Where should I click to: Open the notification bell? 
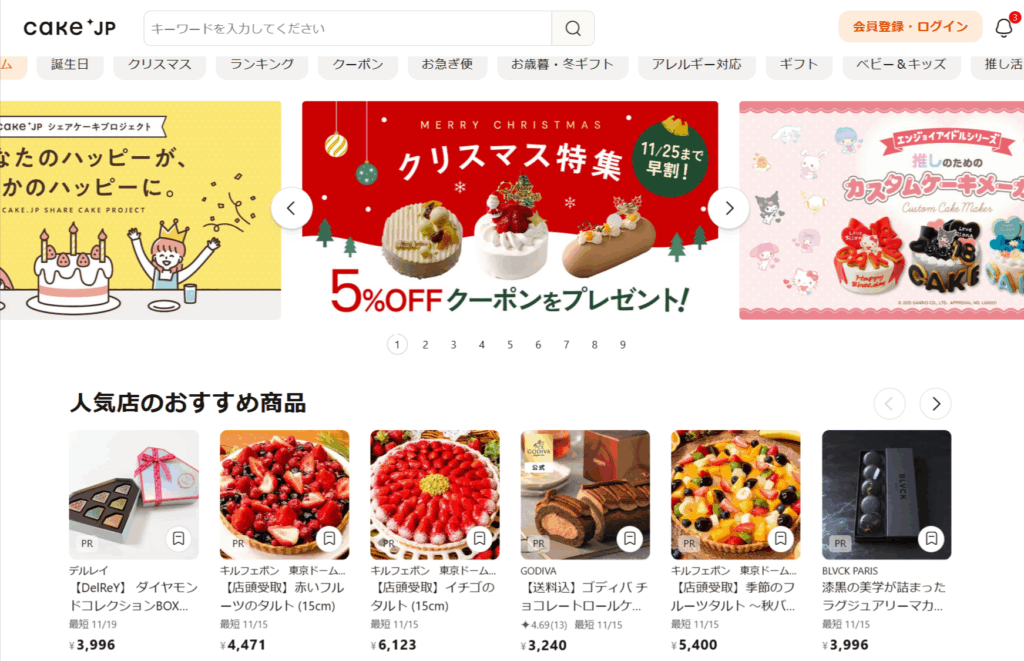tap(1004, 27)
